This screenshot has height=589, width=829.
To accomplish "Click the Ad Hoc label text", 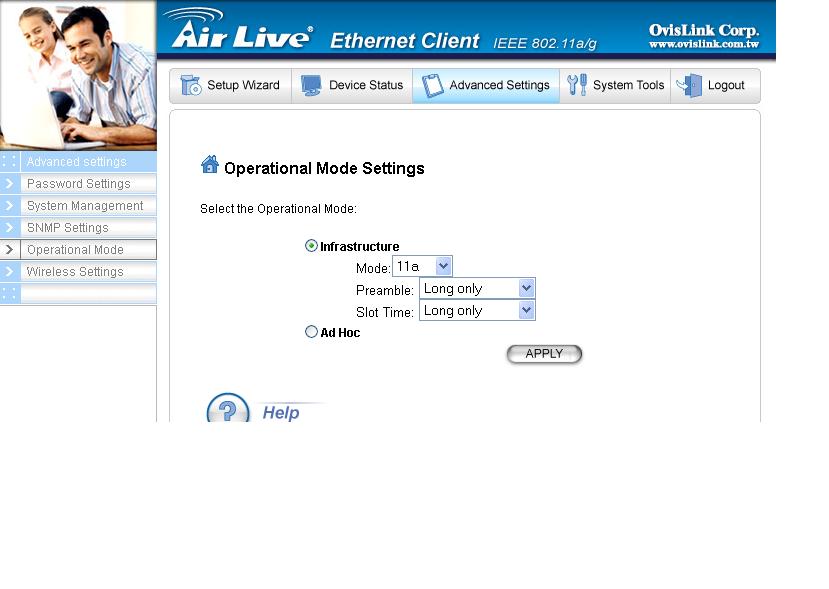I will [x=340, y=333].
